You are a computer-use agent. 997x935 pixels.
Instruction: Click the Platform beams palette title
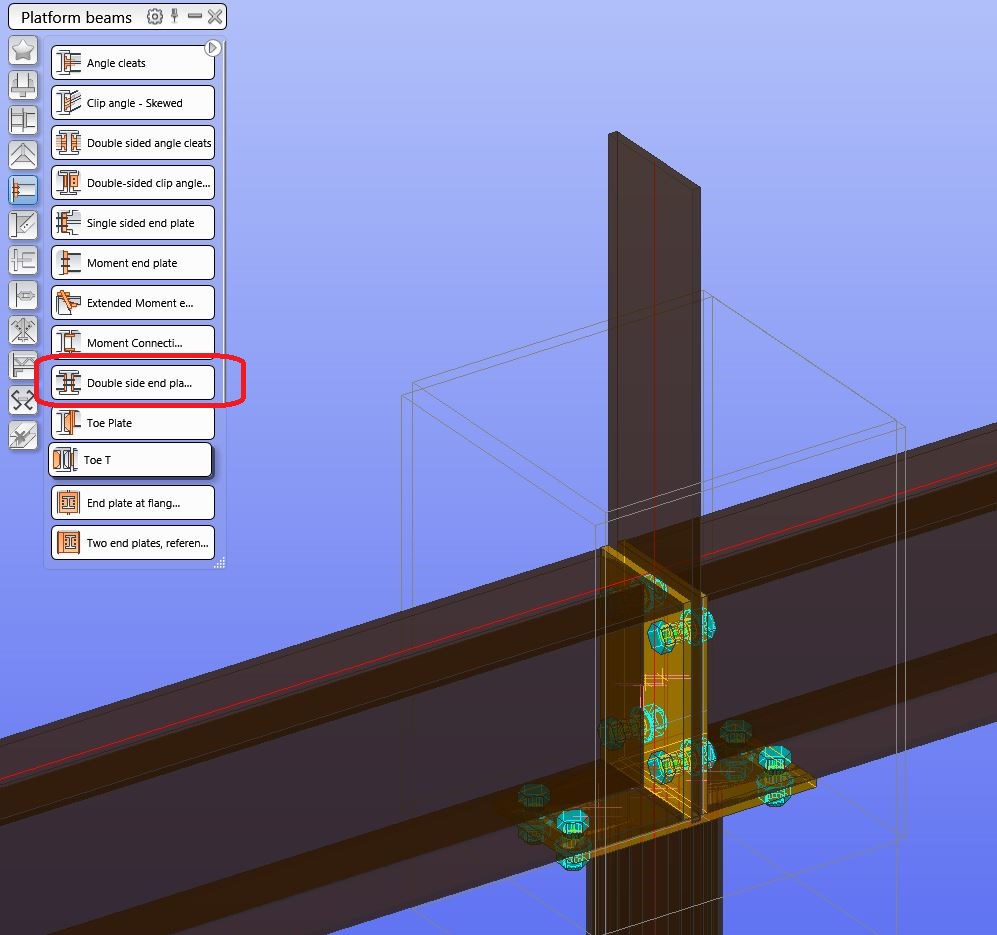pos(76,17)
